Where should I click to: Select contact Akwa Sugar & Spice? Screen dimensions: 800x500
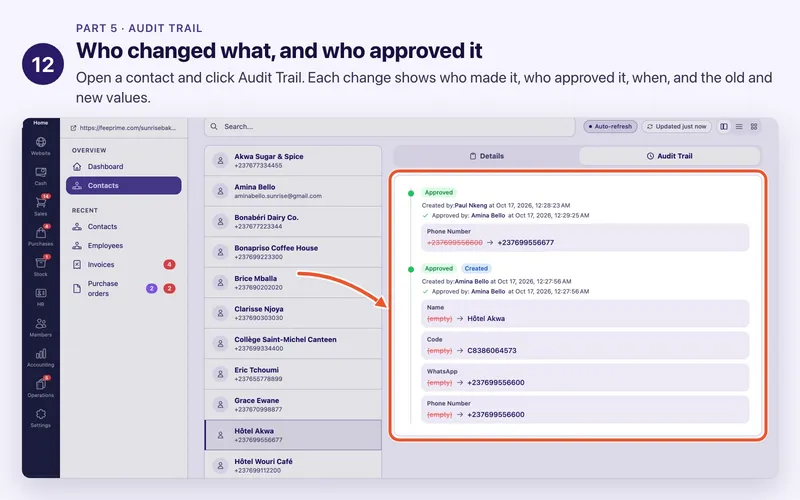[x=293, y=161]
